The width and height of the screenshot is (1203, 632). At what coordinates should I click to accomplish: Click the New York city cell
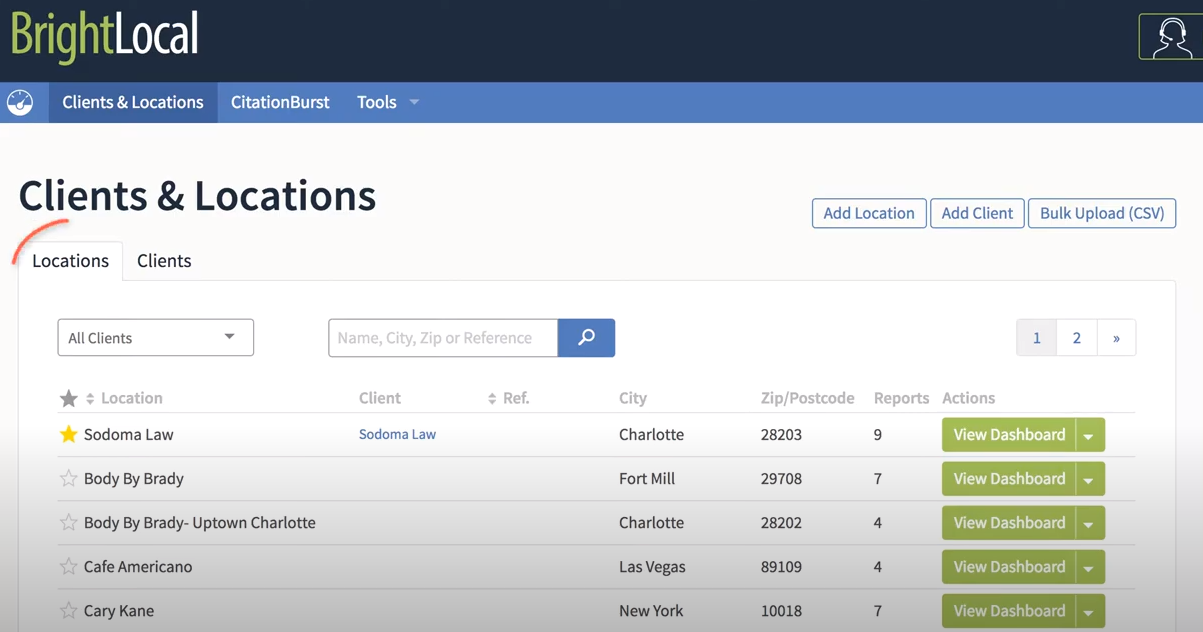point(651,610)
